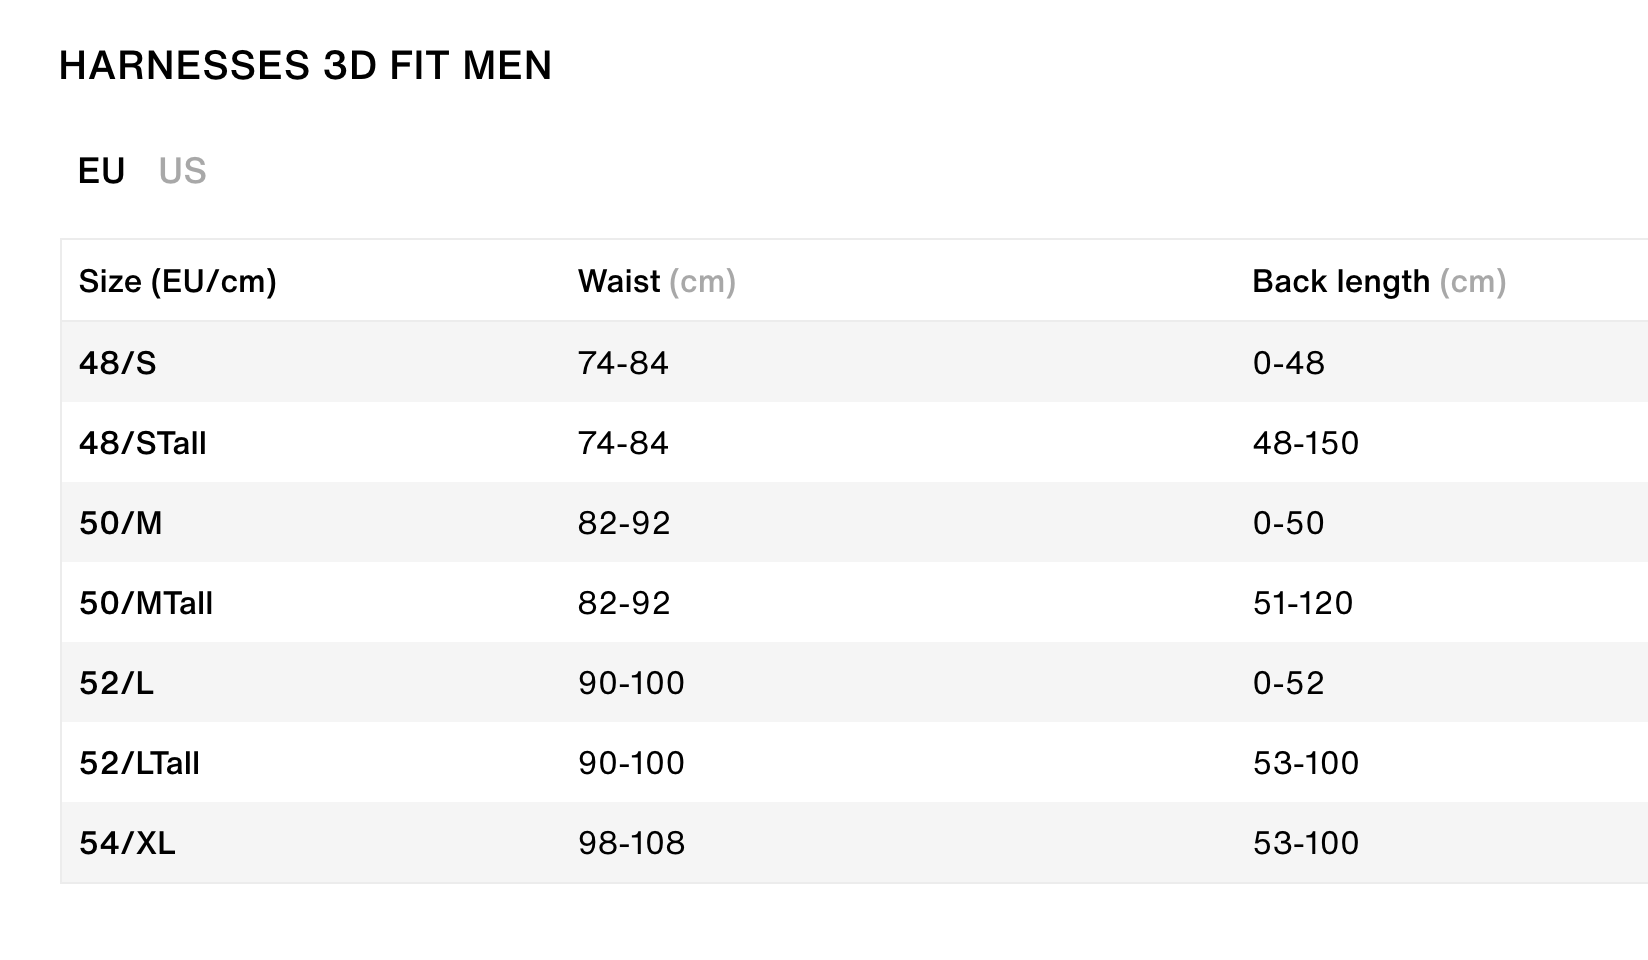Switch to the US sizing tab
The height and width of the screenshot is (960, 1648).
point(182,171)
